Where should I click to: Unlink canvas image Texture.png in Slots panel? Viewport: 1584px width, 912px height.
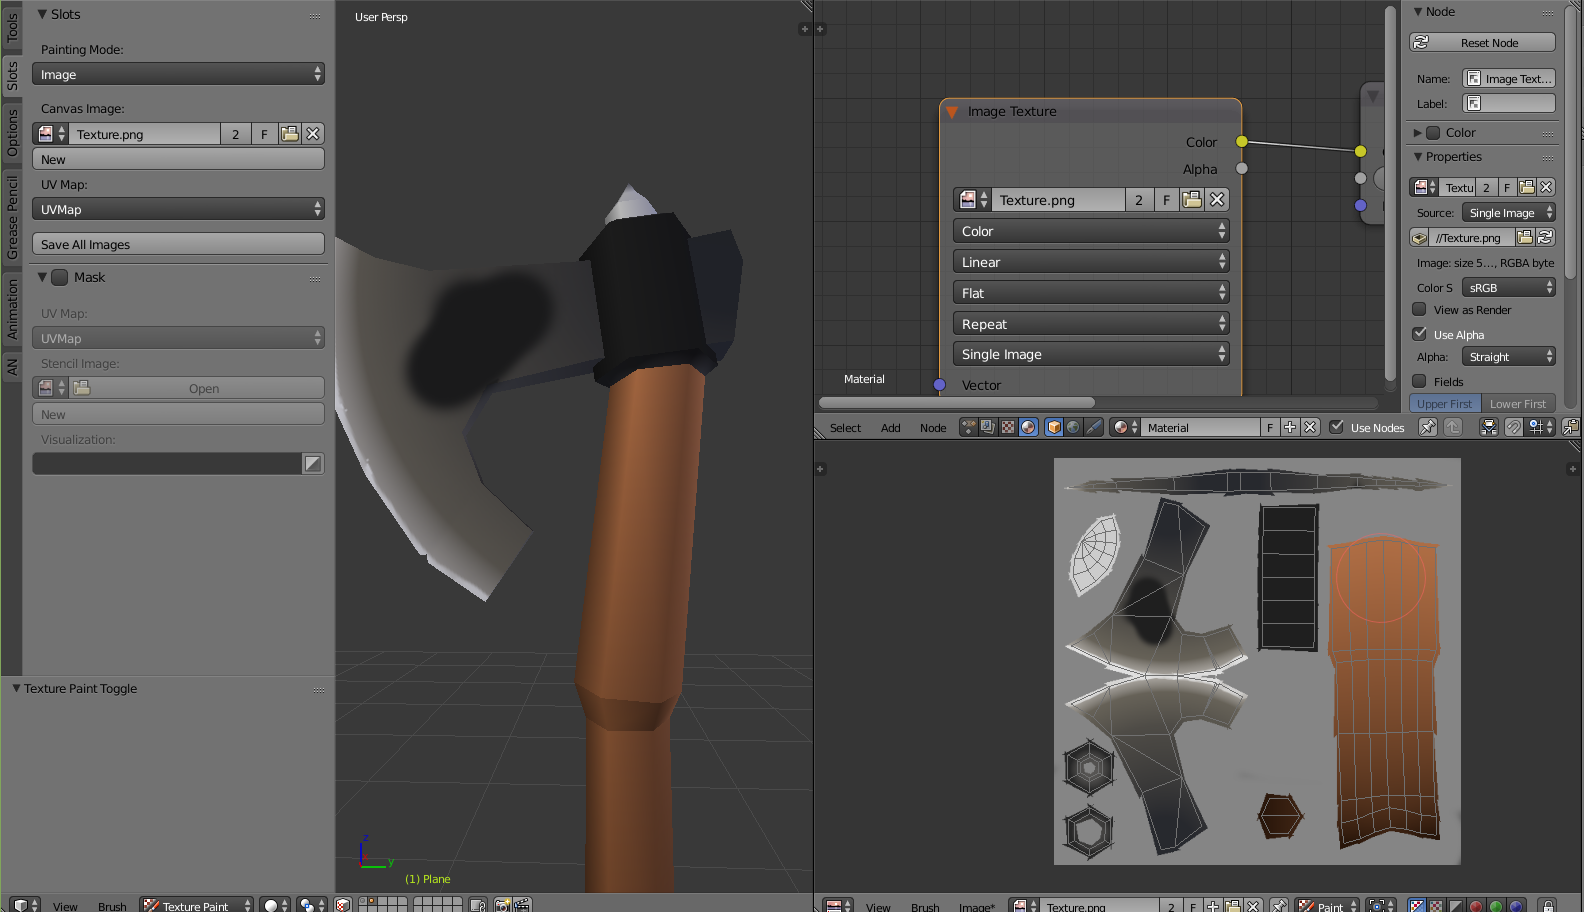point(313,134)
